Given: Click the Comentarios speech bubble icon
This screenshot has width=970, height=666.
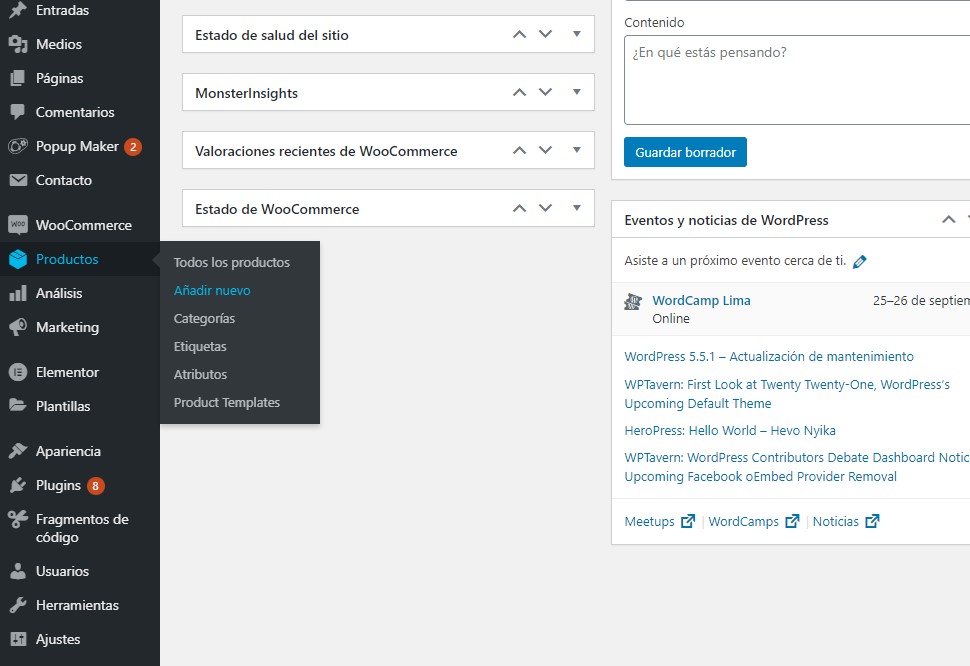Looking at the screenshot, I should (x=18, y=112).
